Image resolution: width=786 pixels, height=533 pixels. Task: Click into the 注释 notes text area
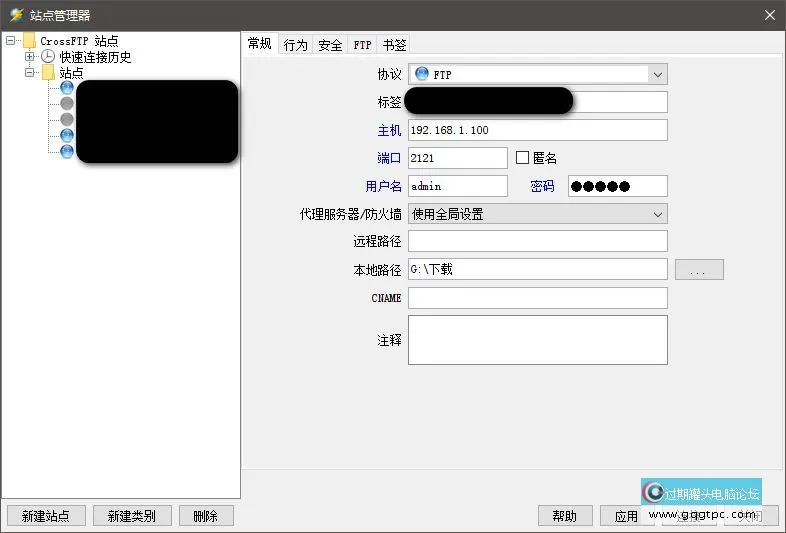[x=537, y=340]
